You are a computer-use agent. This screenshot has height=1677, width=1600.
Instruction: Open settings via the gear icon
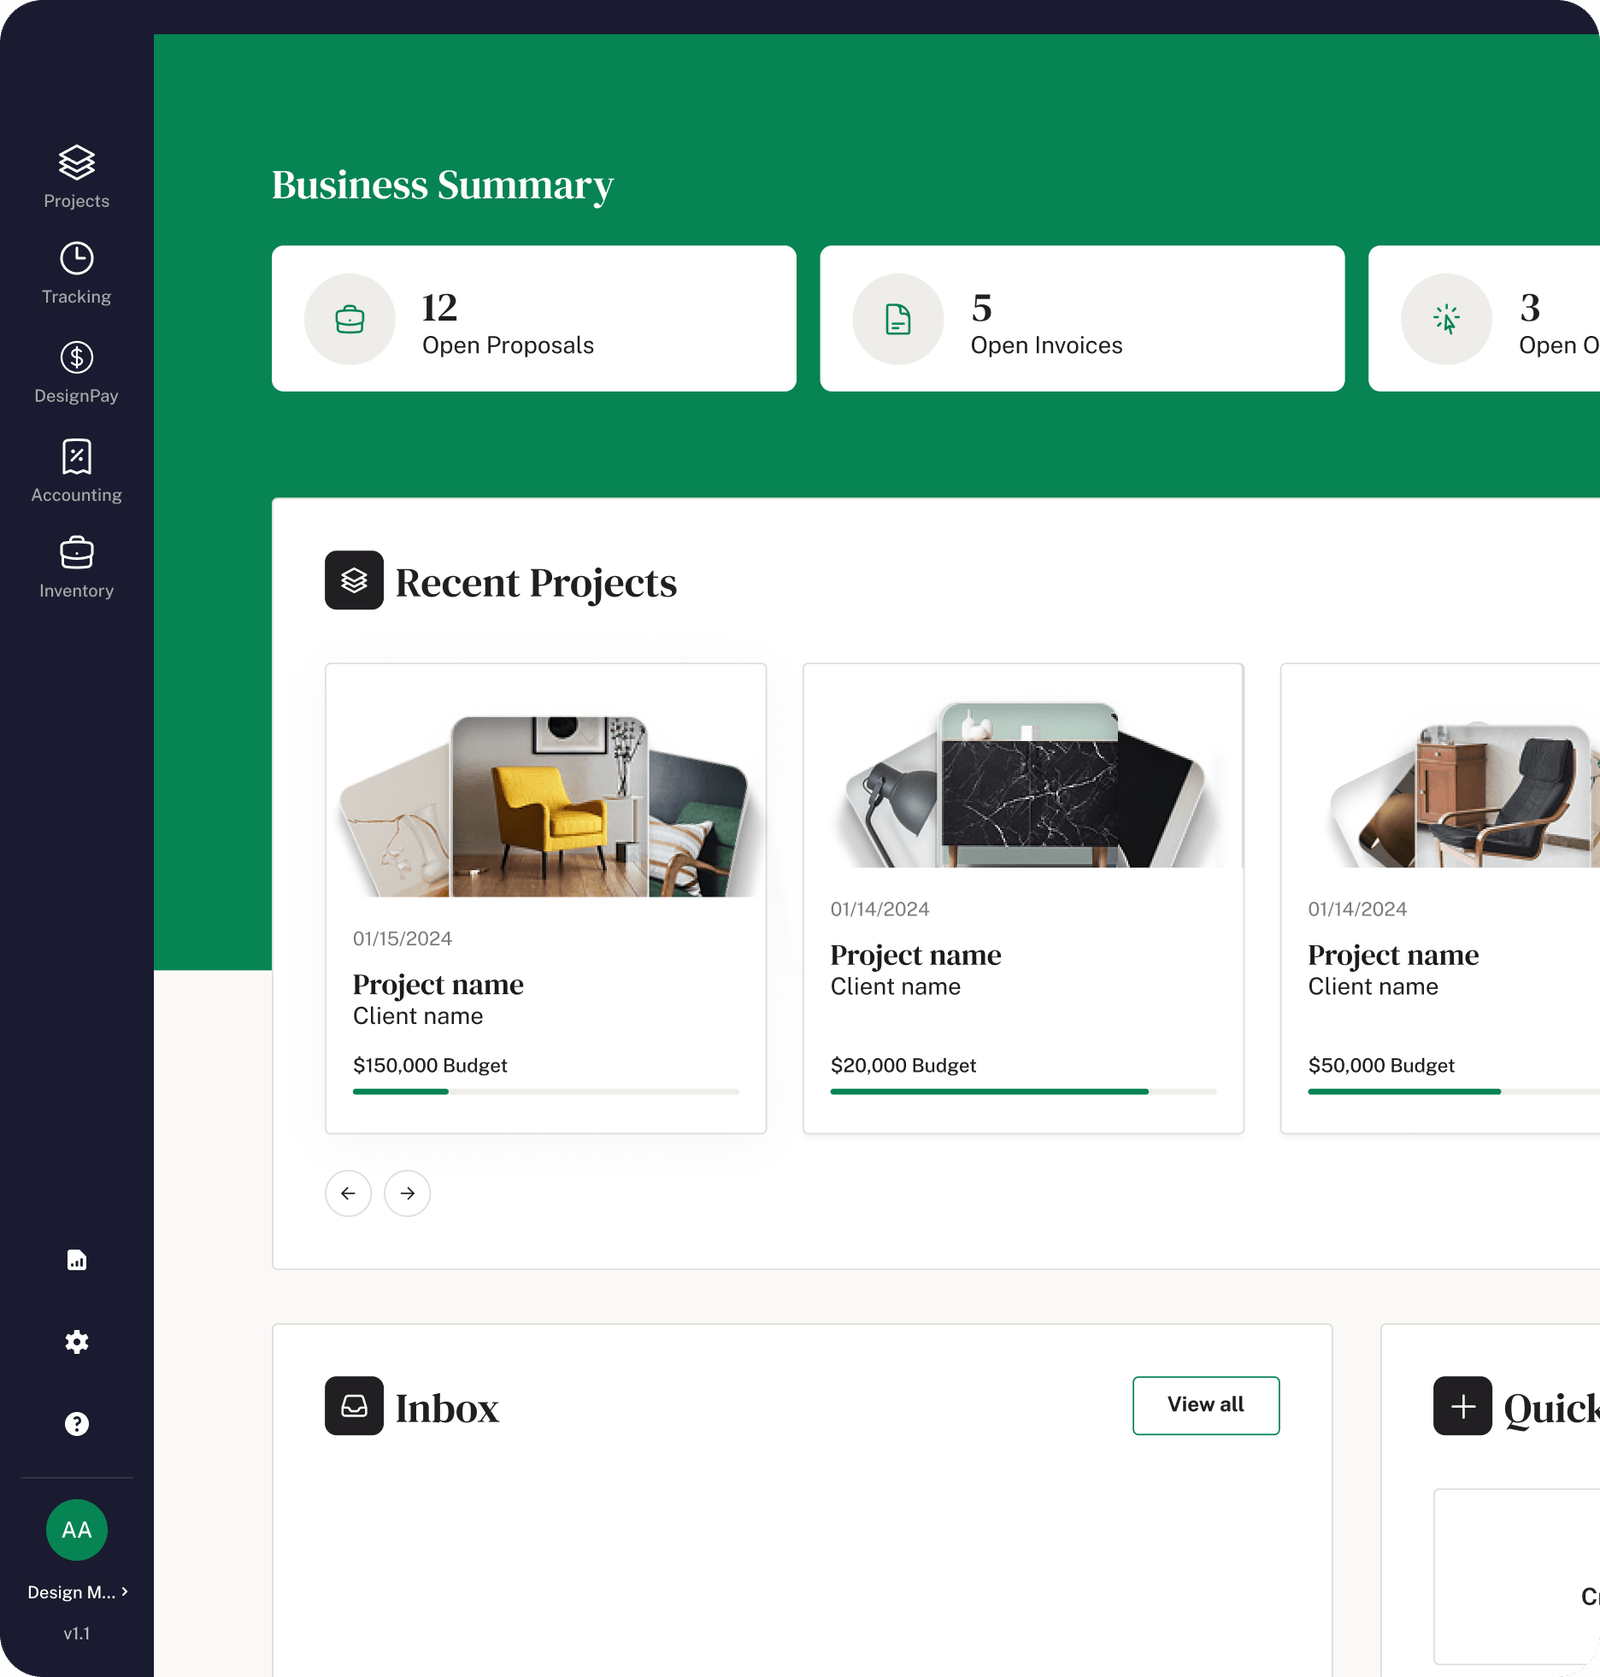point(77,1342)
